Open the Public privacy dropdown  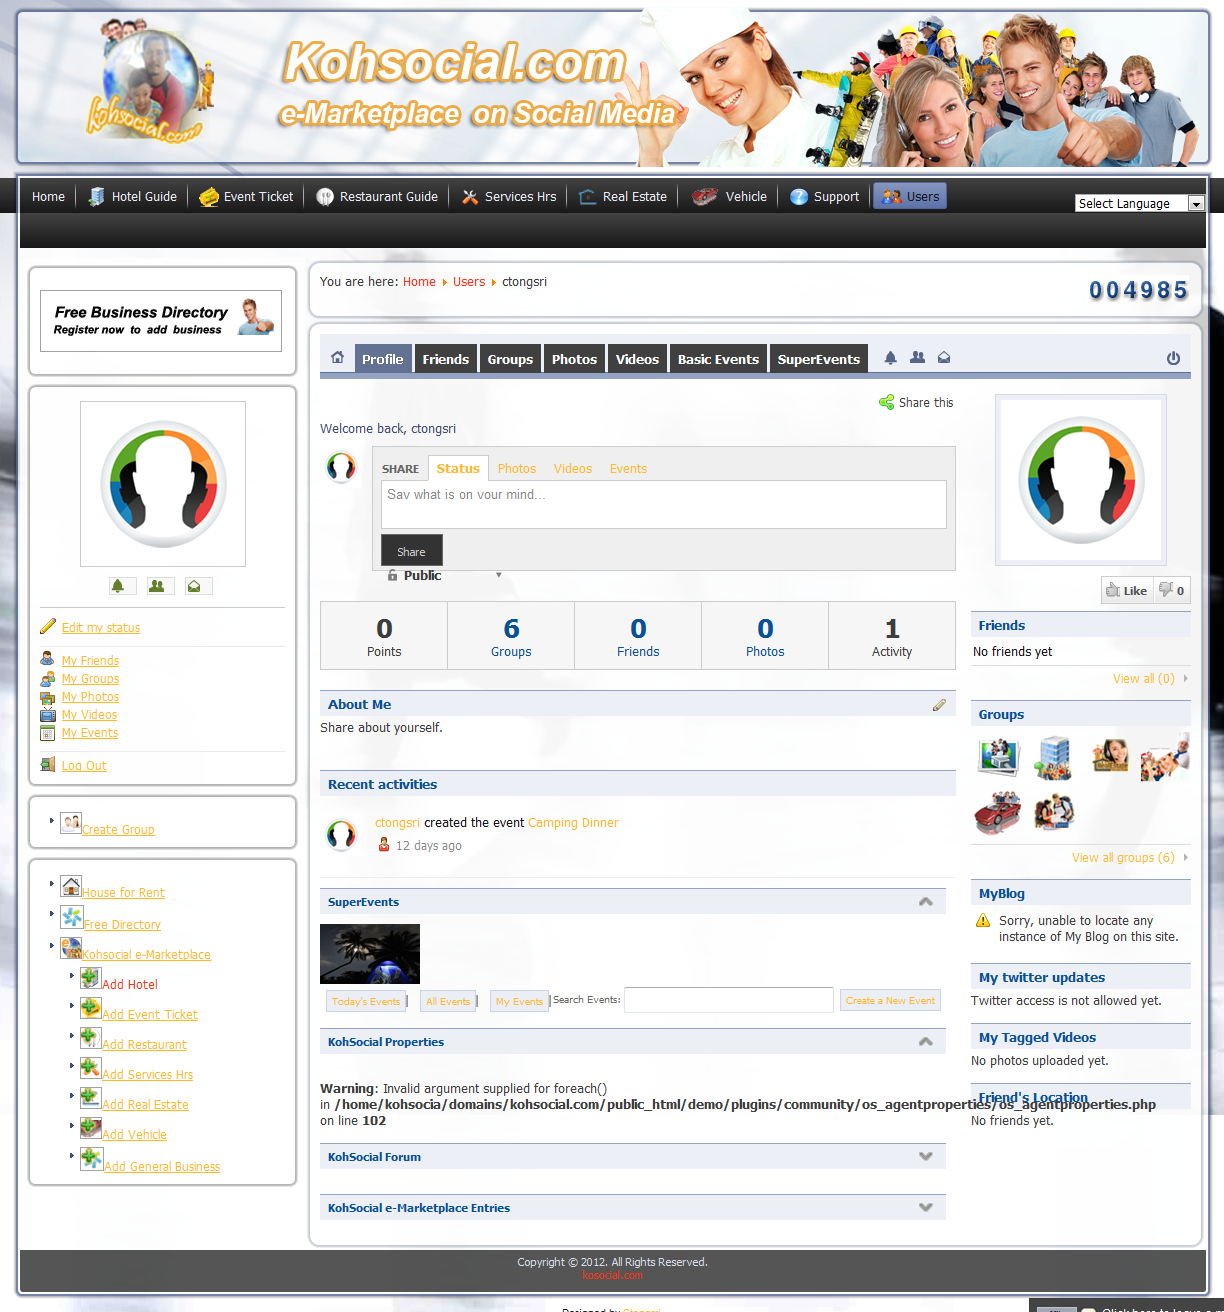tap(444, 575)
